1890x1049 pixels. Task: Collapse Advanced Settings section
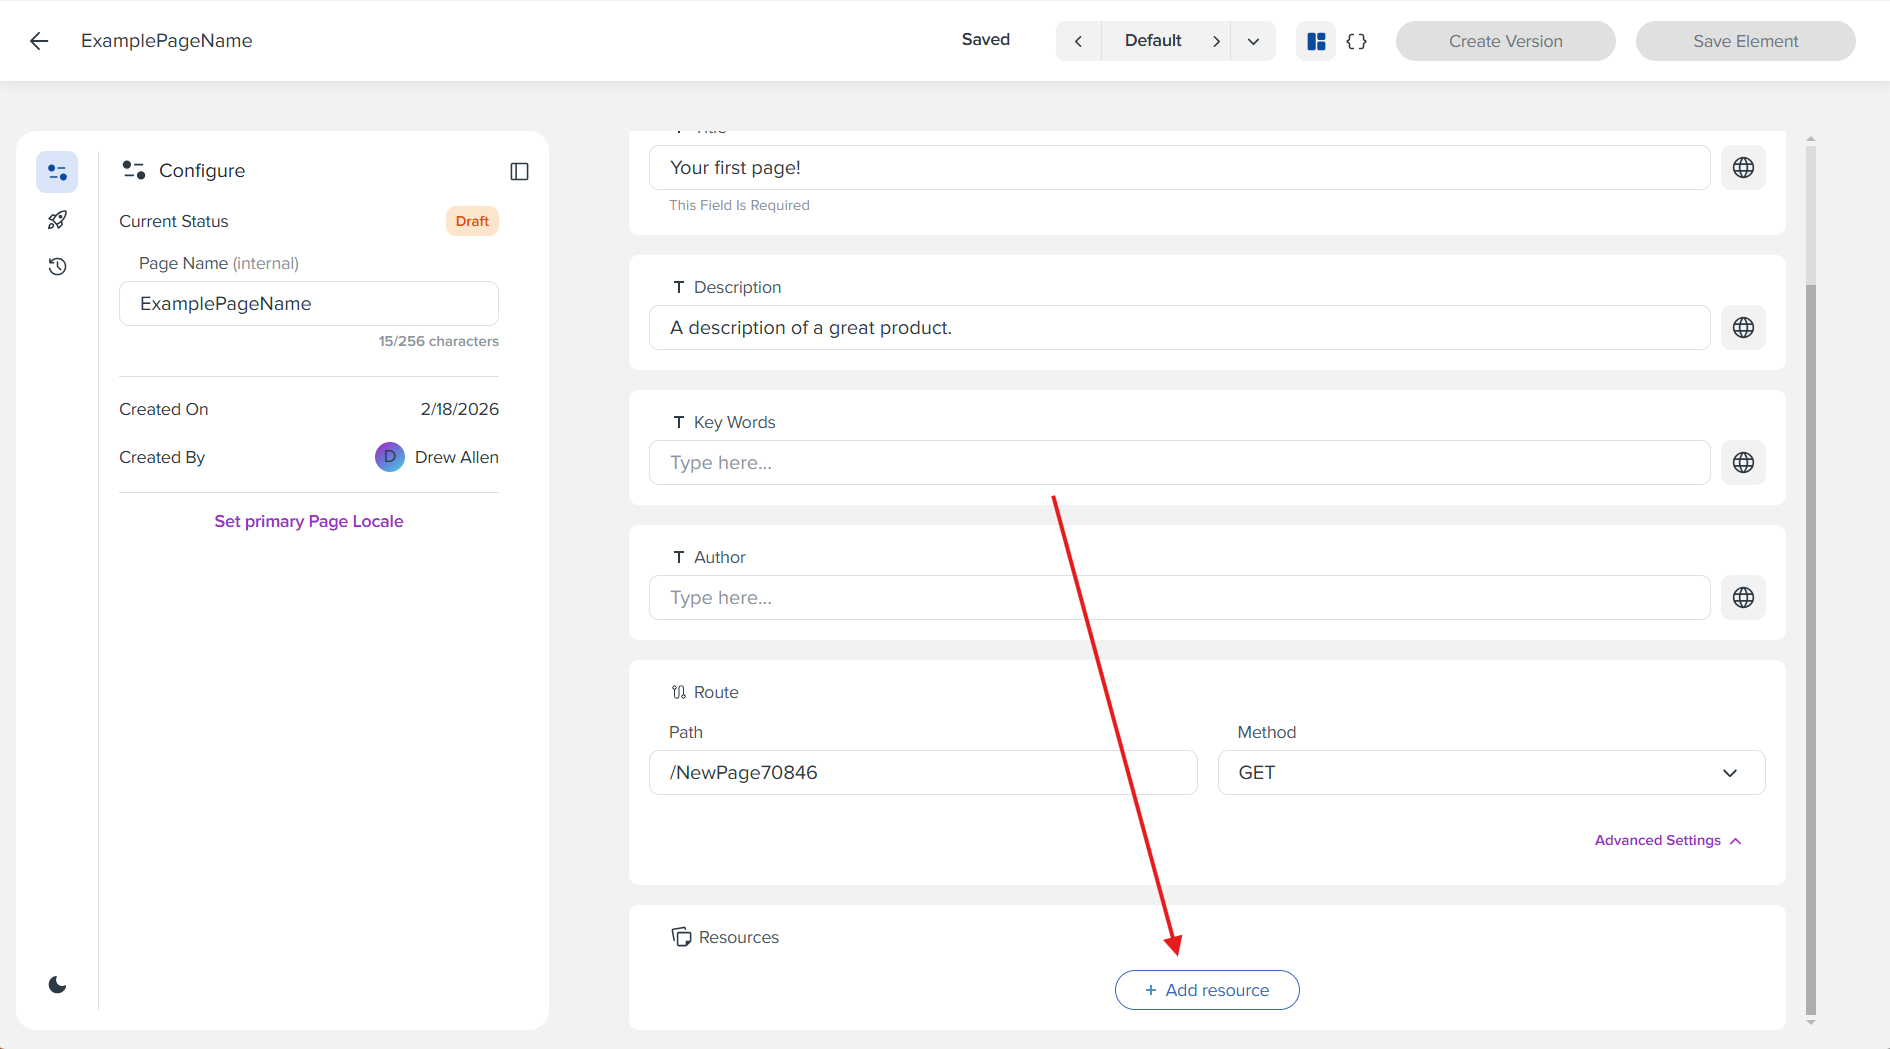pyautogui.click(x=1666, y=840)
